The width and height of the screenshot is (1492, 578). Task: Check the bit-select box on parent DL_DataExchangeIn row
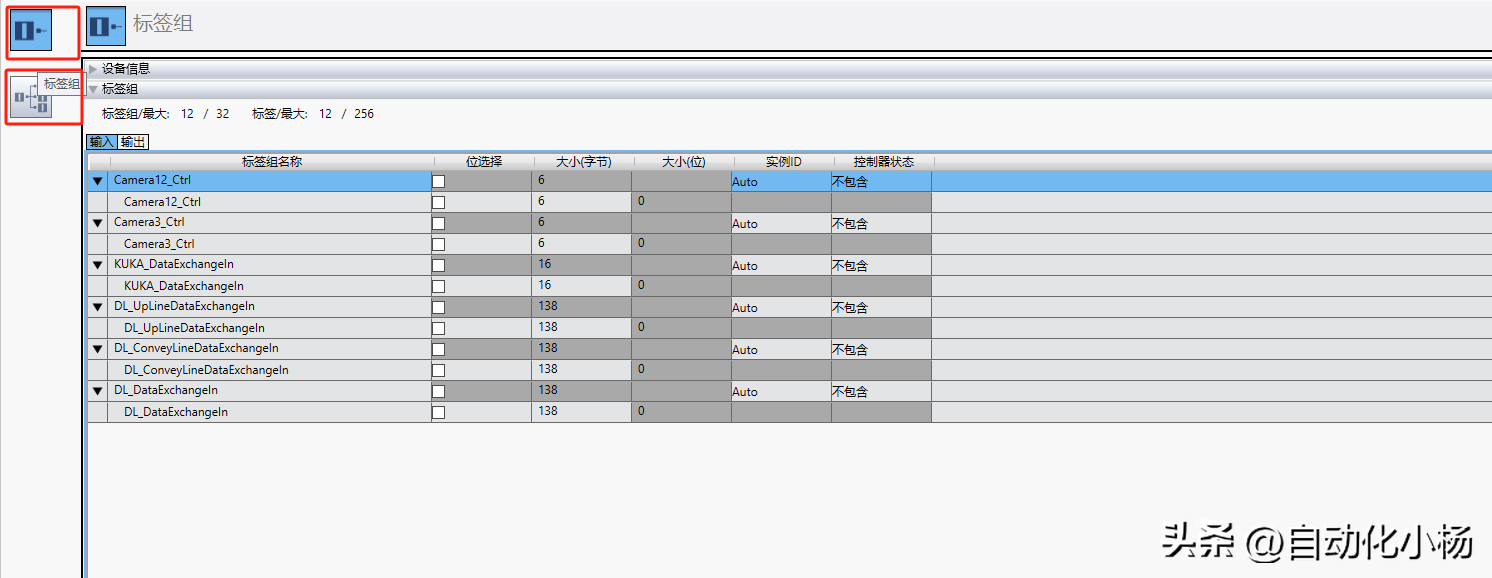(438, 391)
